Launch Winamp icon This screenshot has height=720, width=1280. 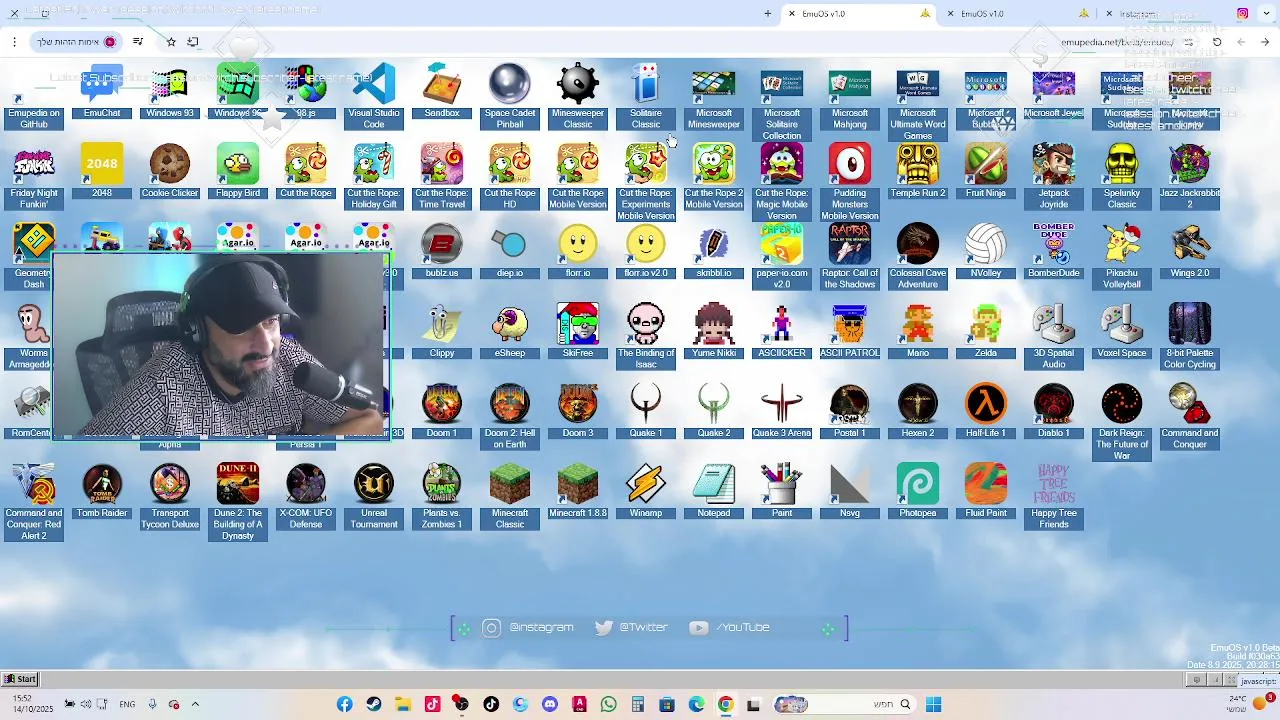tap(646, 492)
